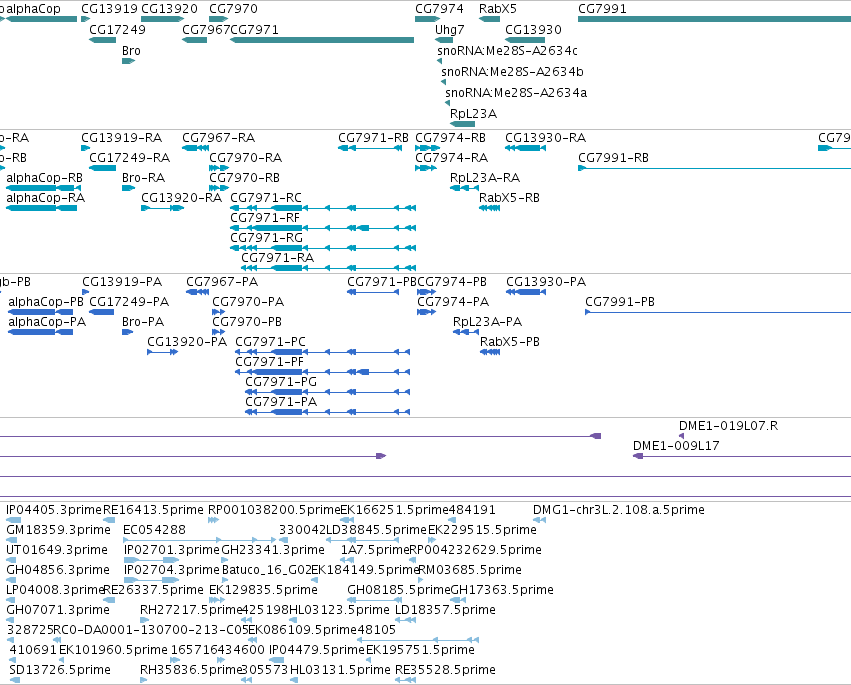Image resolution: width=851 pixels, height=685 pixels.
Task: Select the Bro-PA protein label
Action: pyautogui.click(x=143, y=322)
